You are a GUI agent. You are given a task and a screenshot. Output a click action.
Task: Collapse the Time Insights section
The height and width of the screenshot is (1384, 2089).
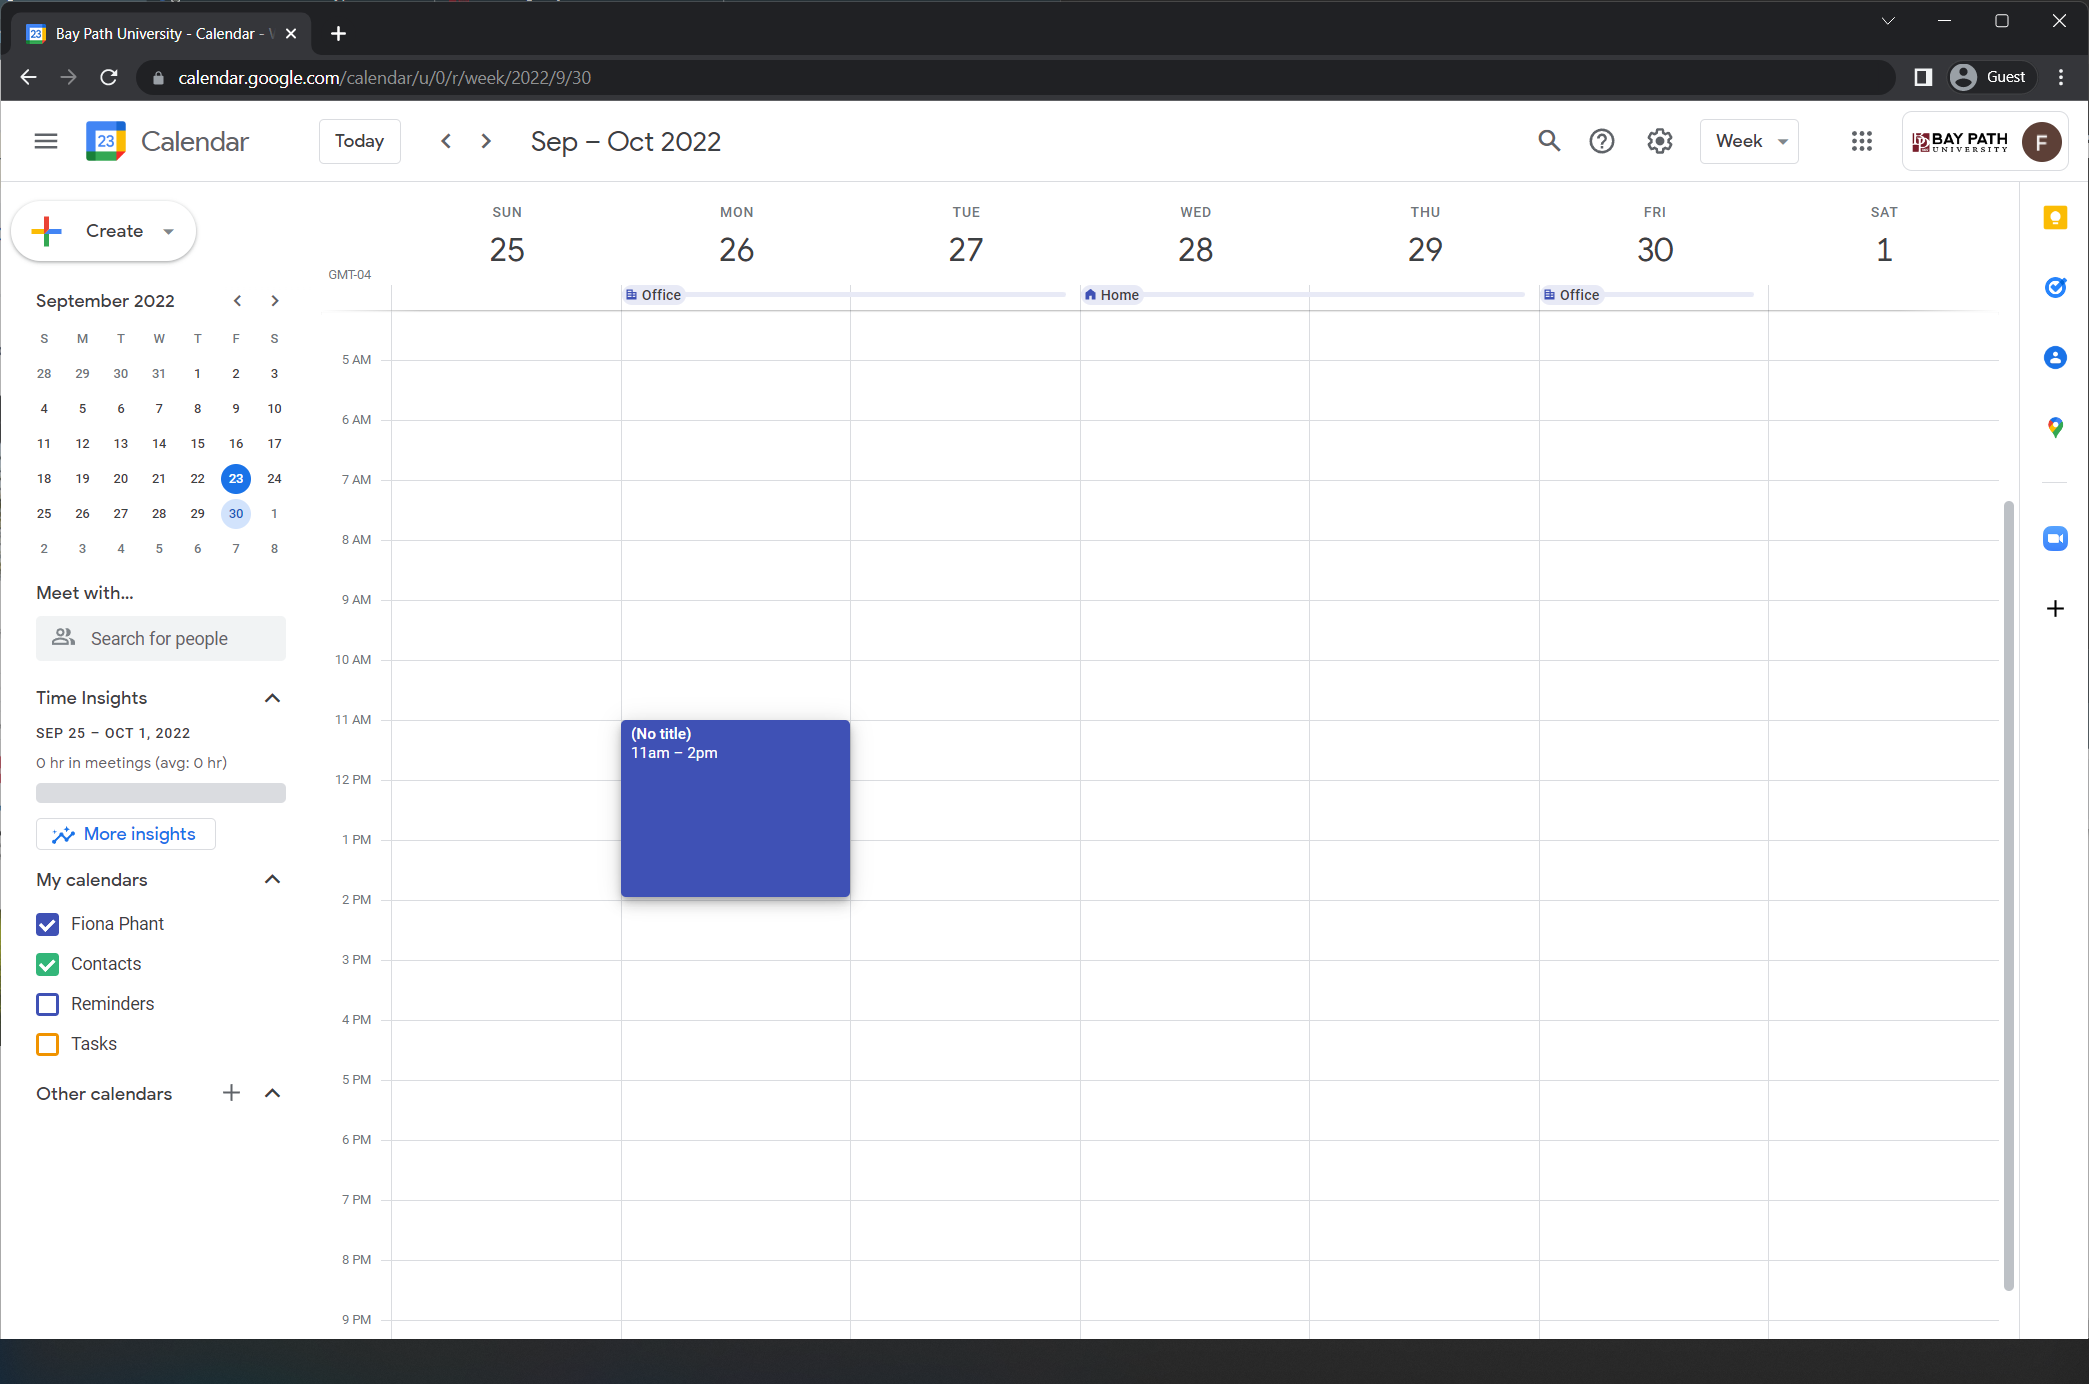[272, 698]
